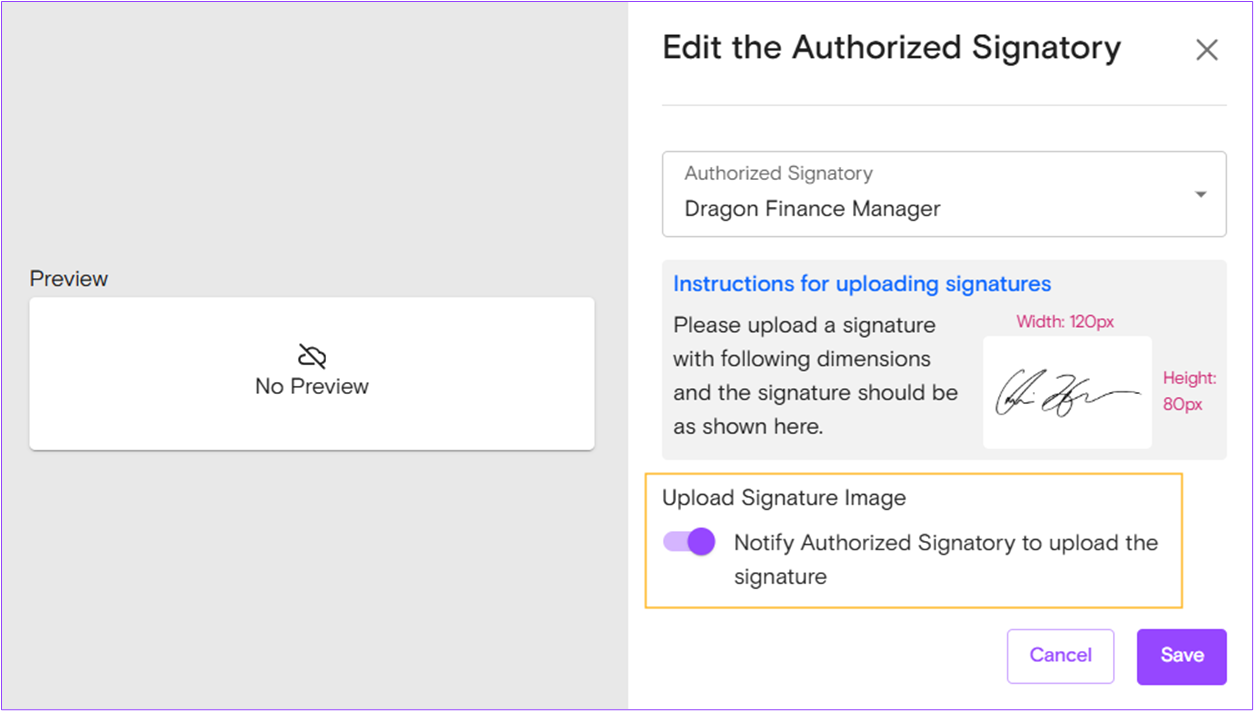Click the Notify Authorized Signatory label text
The width and height of the screenshot is (1254, 711).
(946, 560)
